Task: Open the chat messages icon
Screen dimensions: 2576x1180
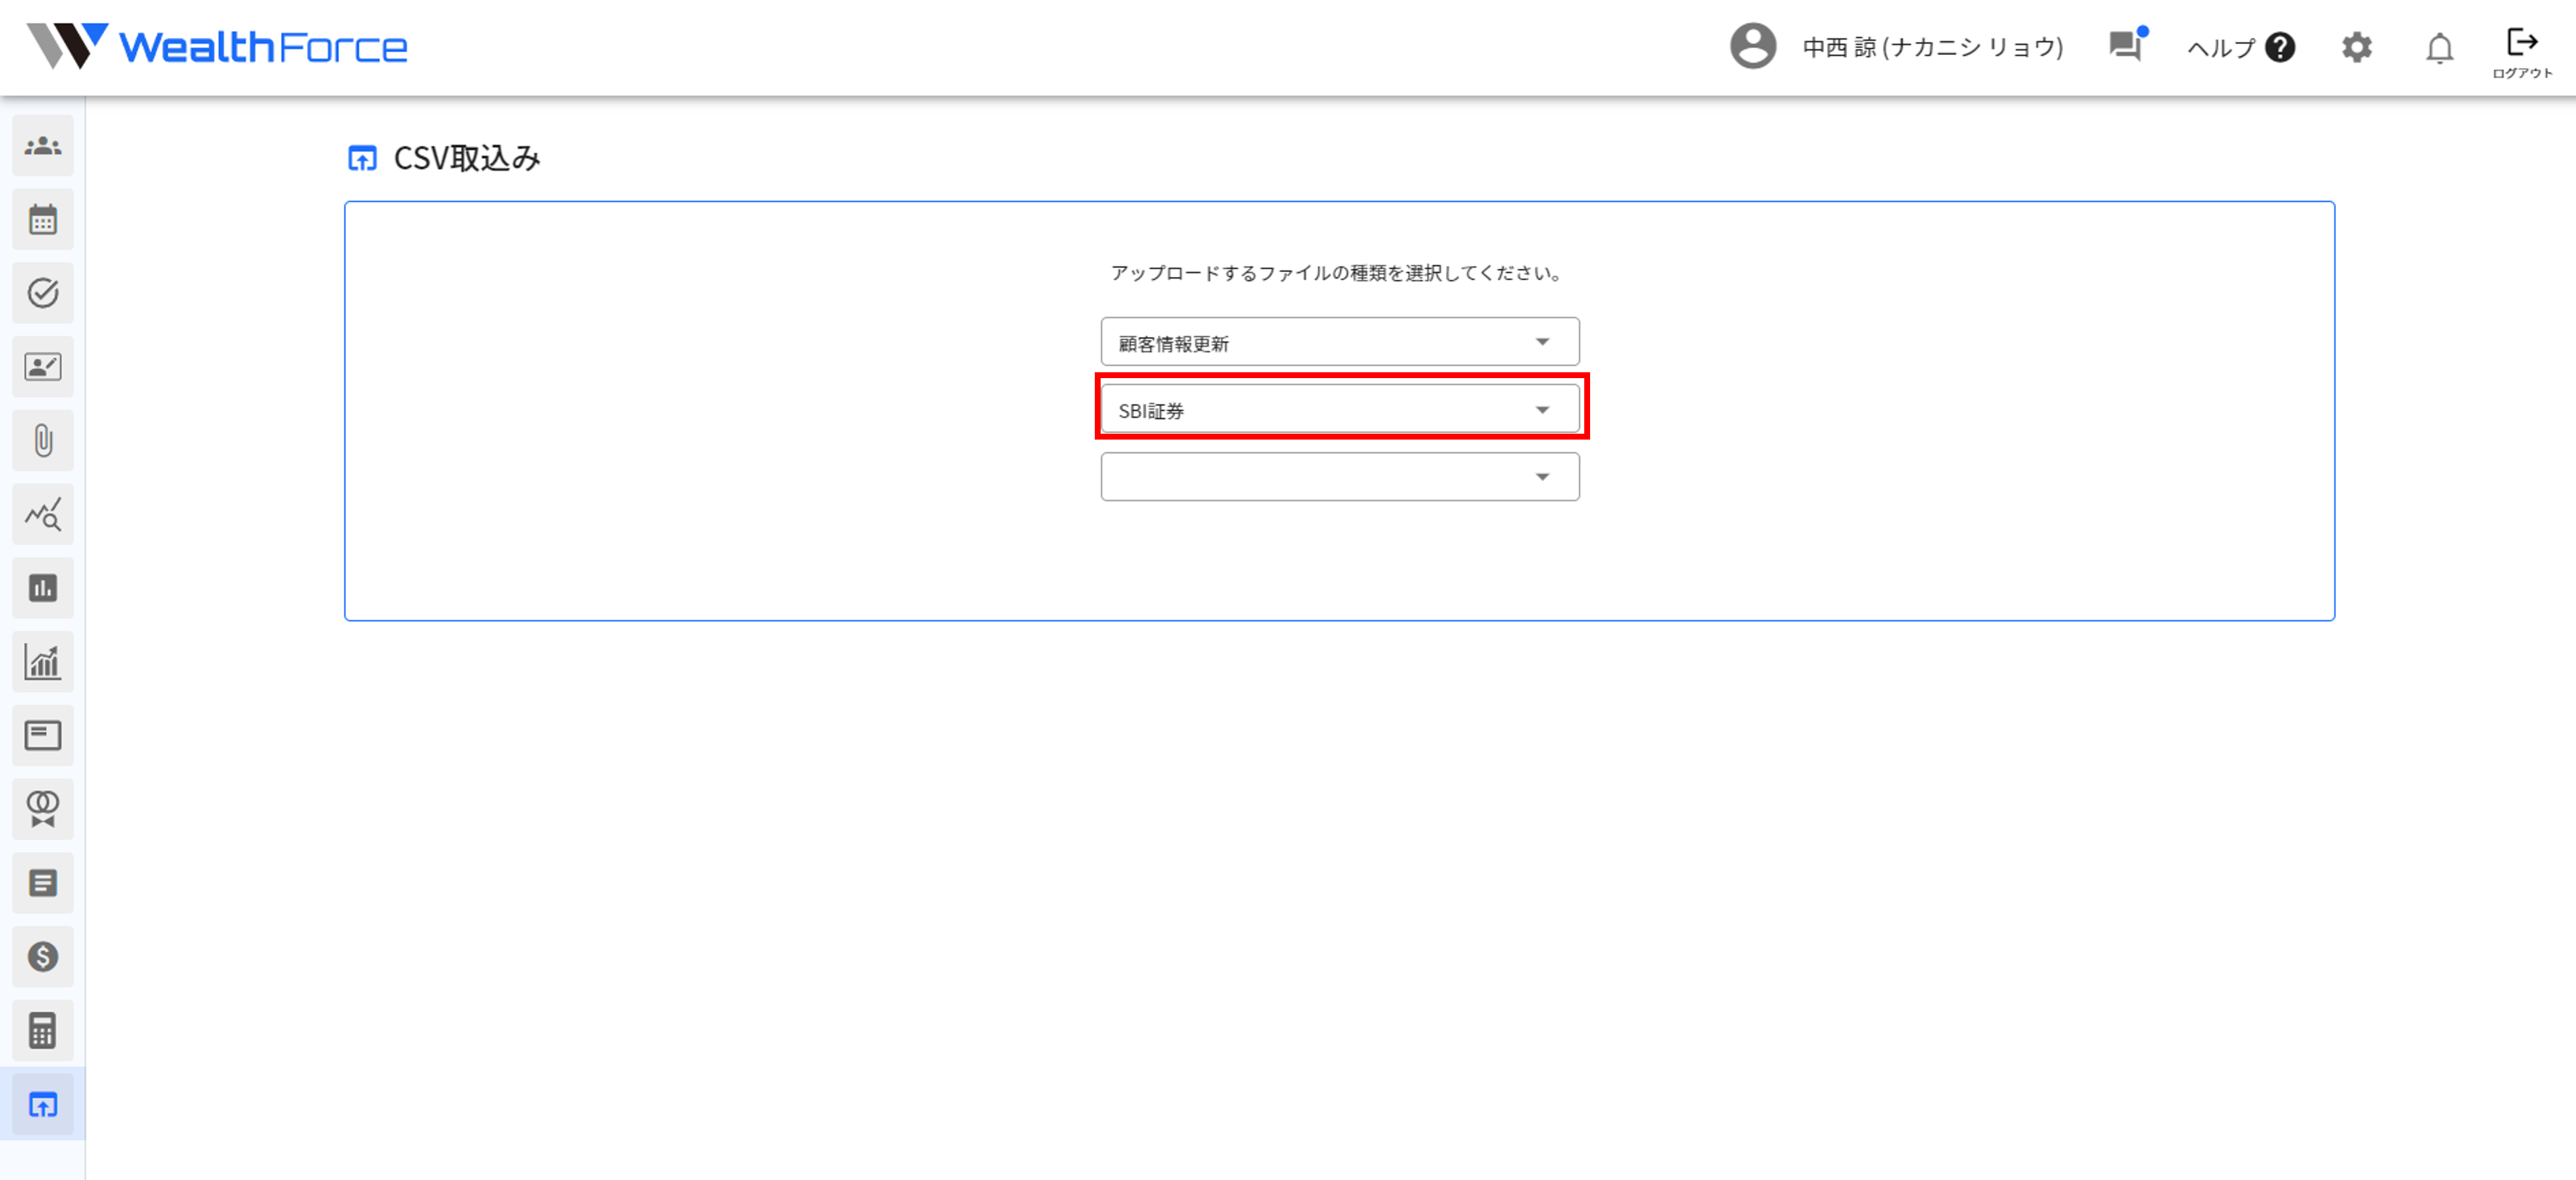Action: (x=2125, y=46)
